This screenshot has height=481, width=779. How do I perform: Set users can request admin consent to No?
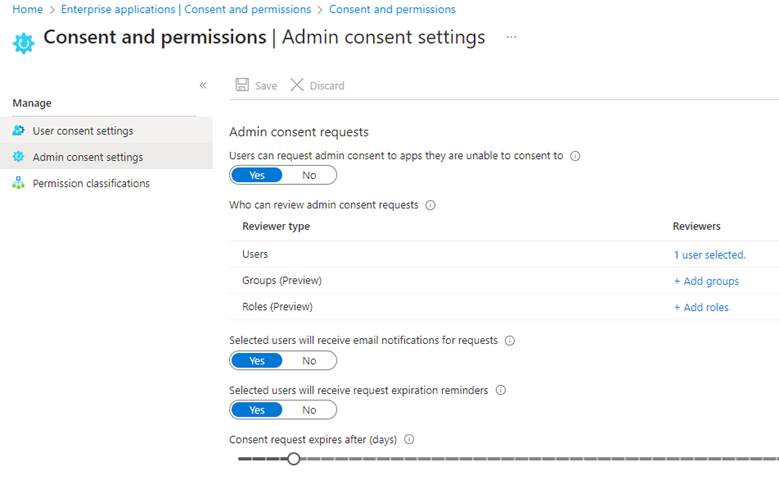tap(309, 175)
